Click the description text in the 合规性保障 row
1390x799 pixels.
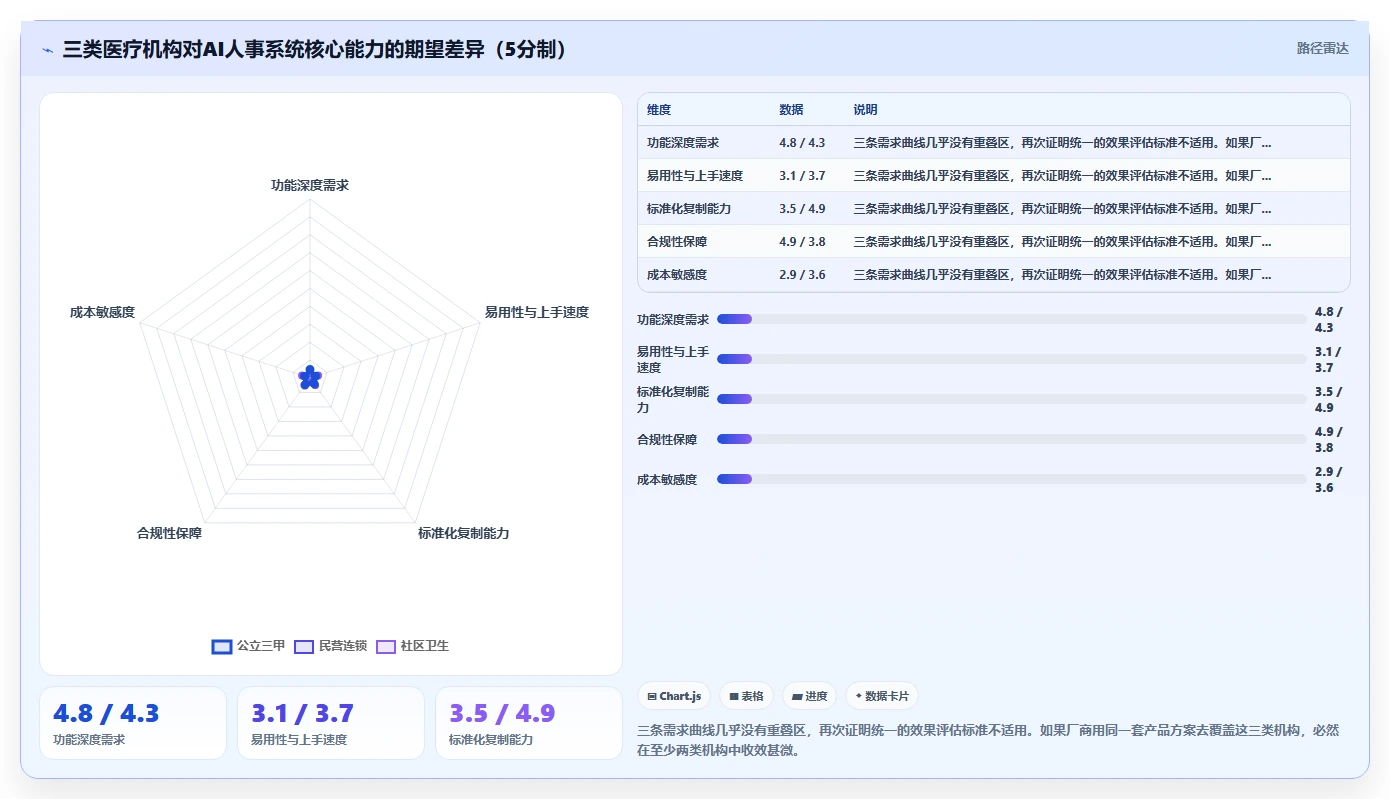tap(1062, 242)
